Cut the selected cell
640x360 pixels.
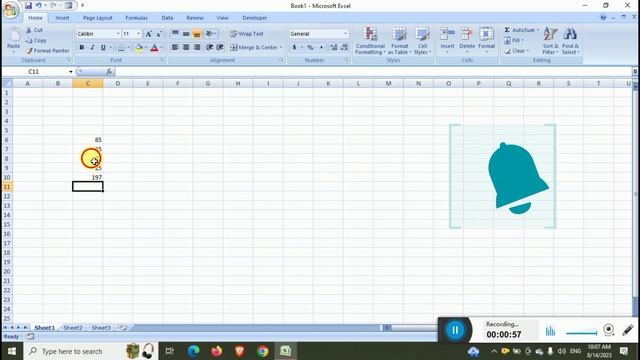point(34,30)
